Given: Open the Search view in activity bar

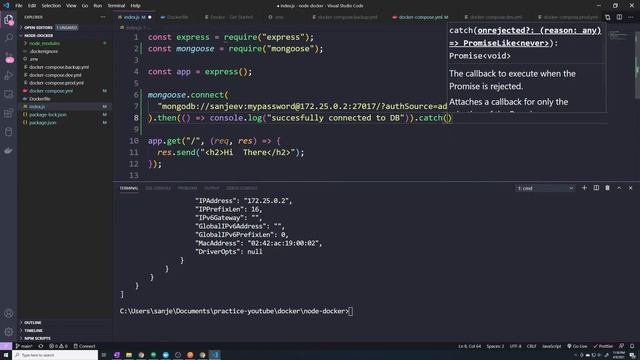Looking at the screenshot, I should coord(9,38).
